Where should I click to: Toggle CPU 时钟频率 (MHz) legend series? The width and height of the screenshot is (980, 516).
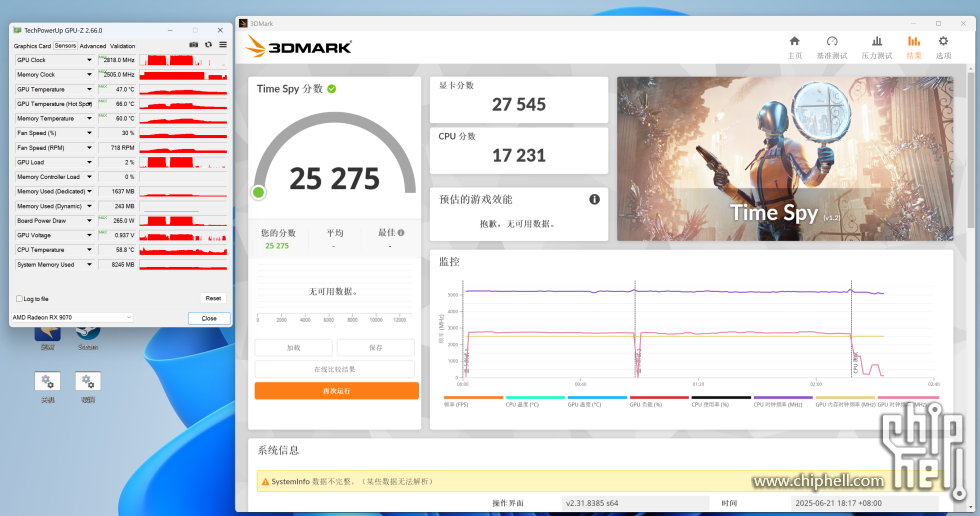[782, 401]
